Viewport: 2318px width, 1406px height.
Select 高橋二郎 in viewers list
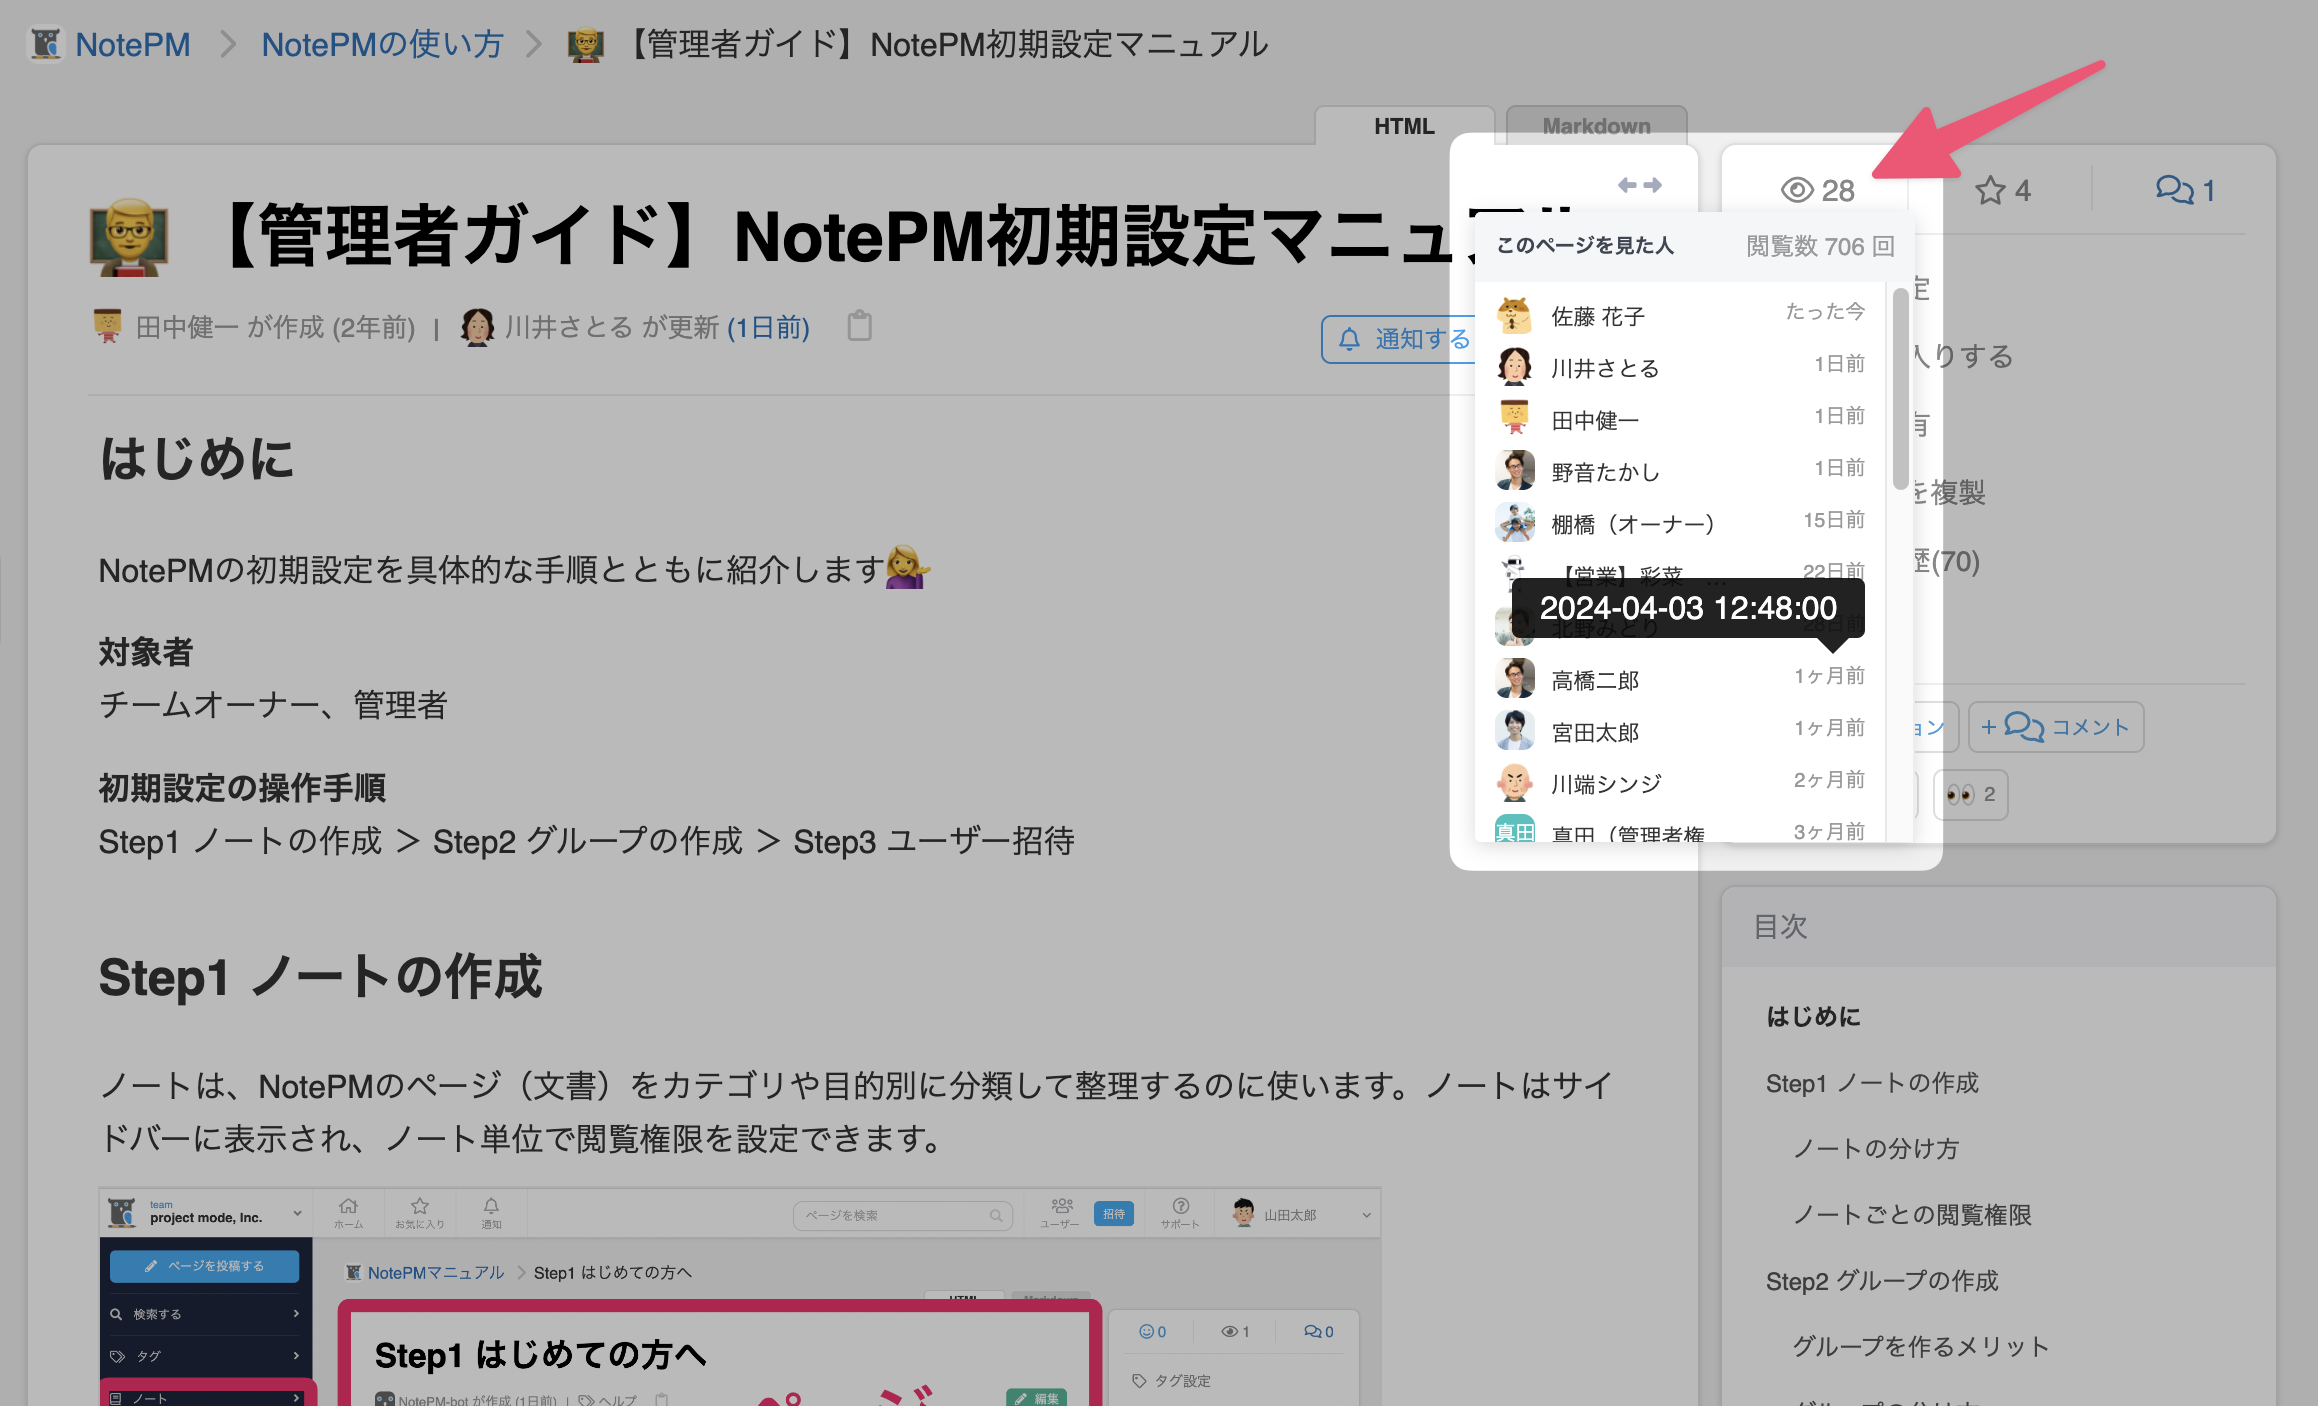[1680, 680]
